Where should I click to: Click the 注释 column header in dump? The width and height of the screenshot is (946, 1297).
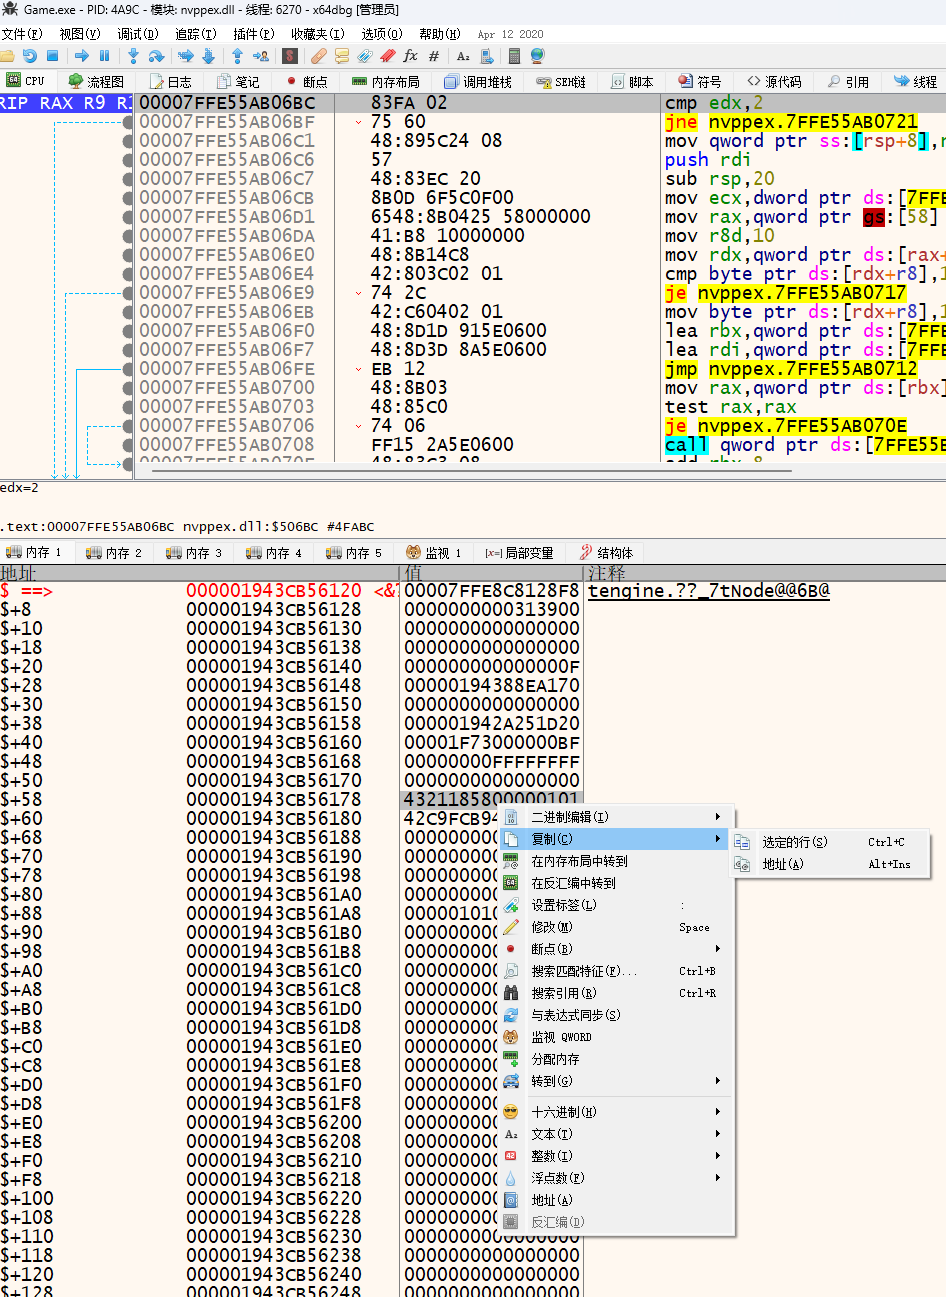(x=765, y=573)
